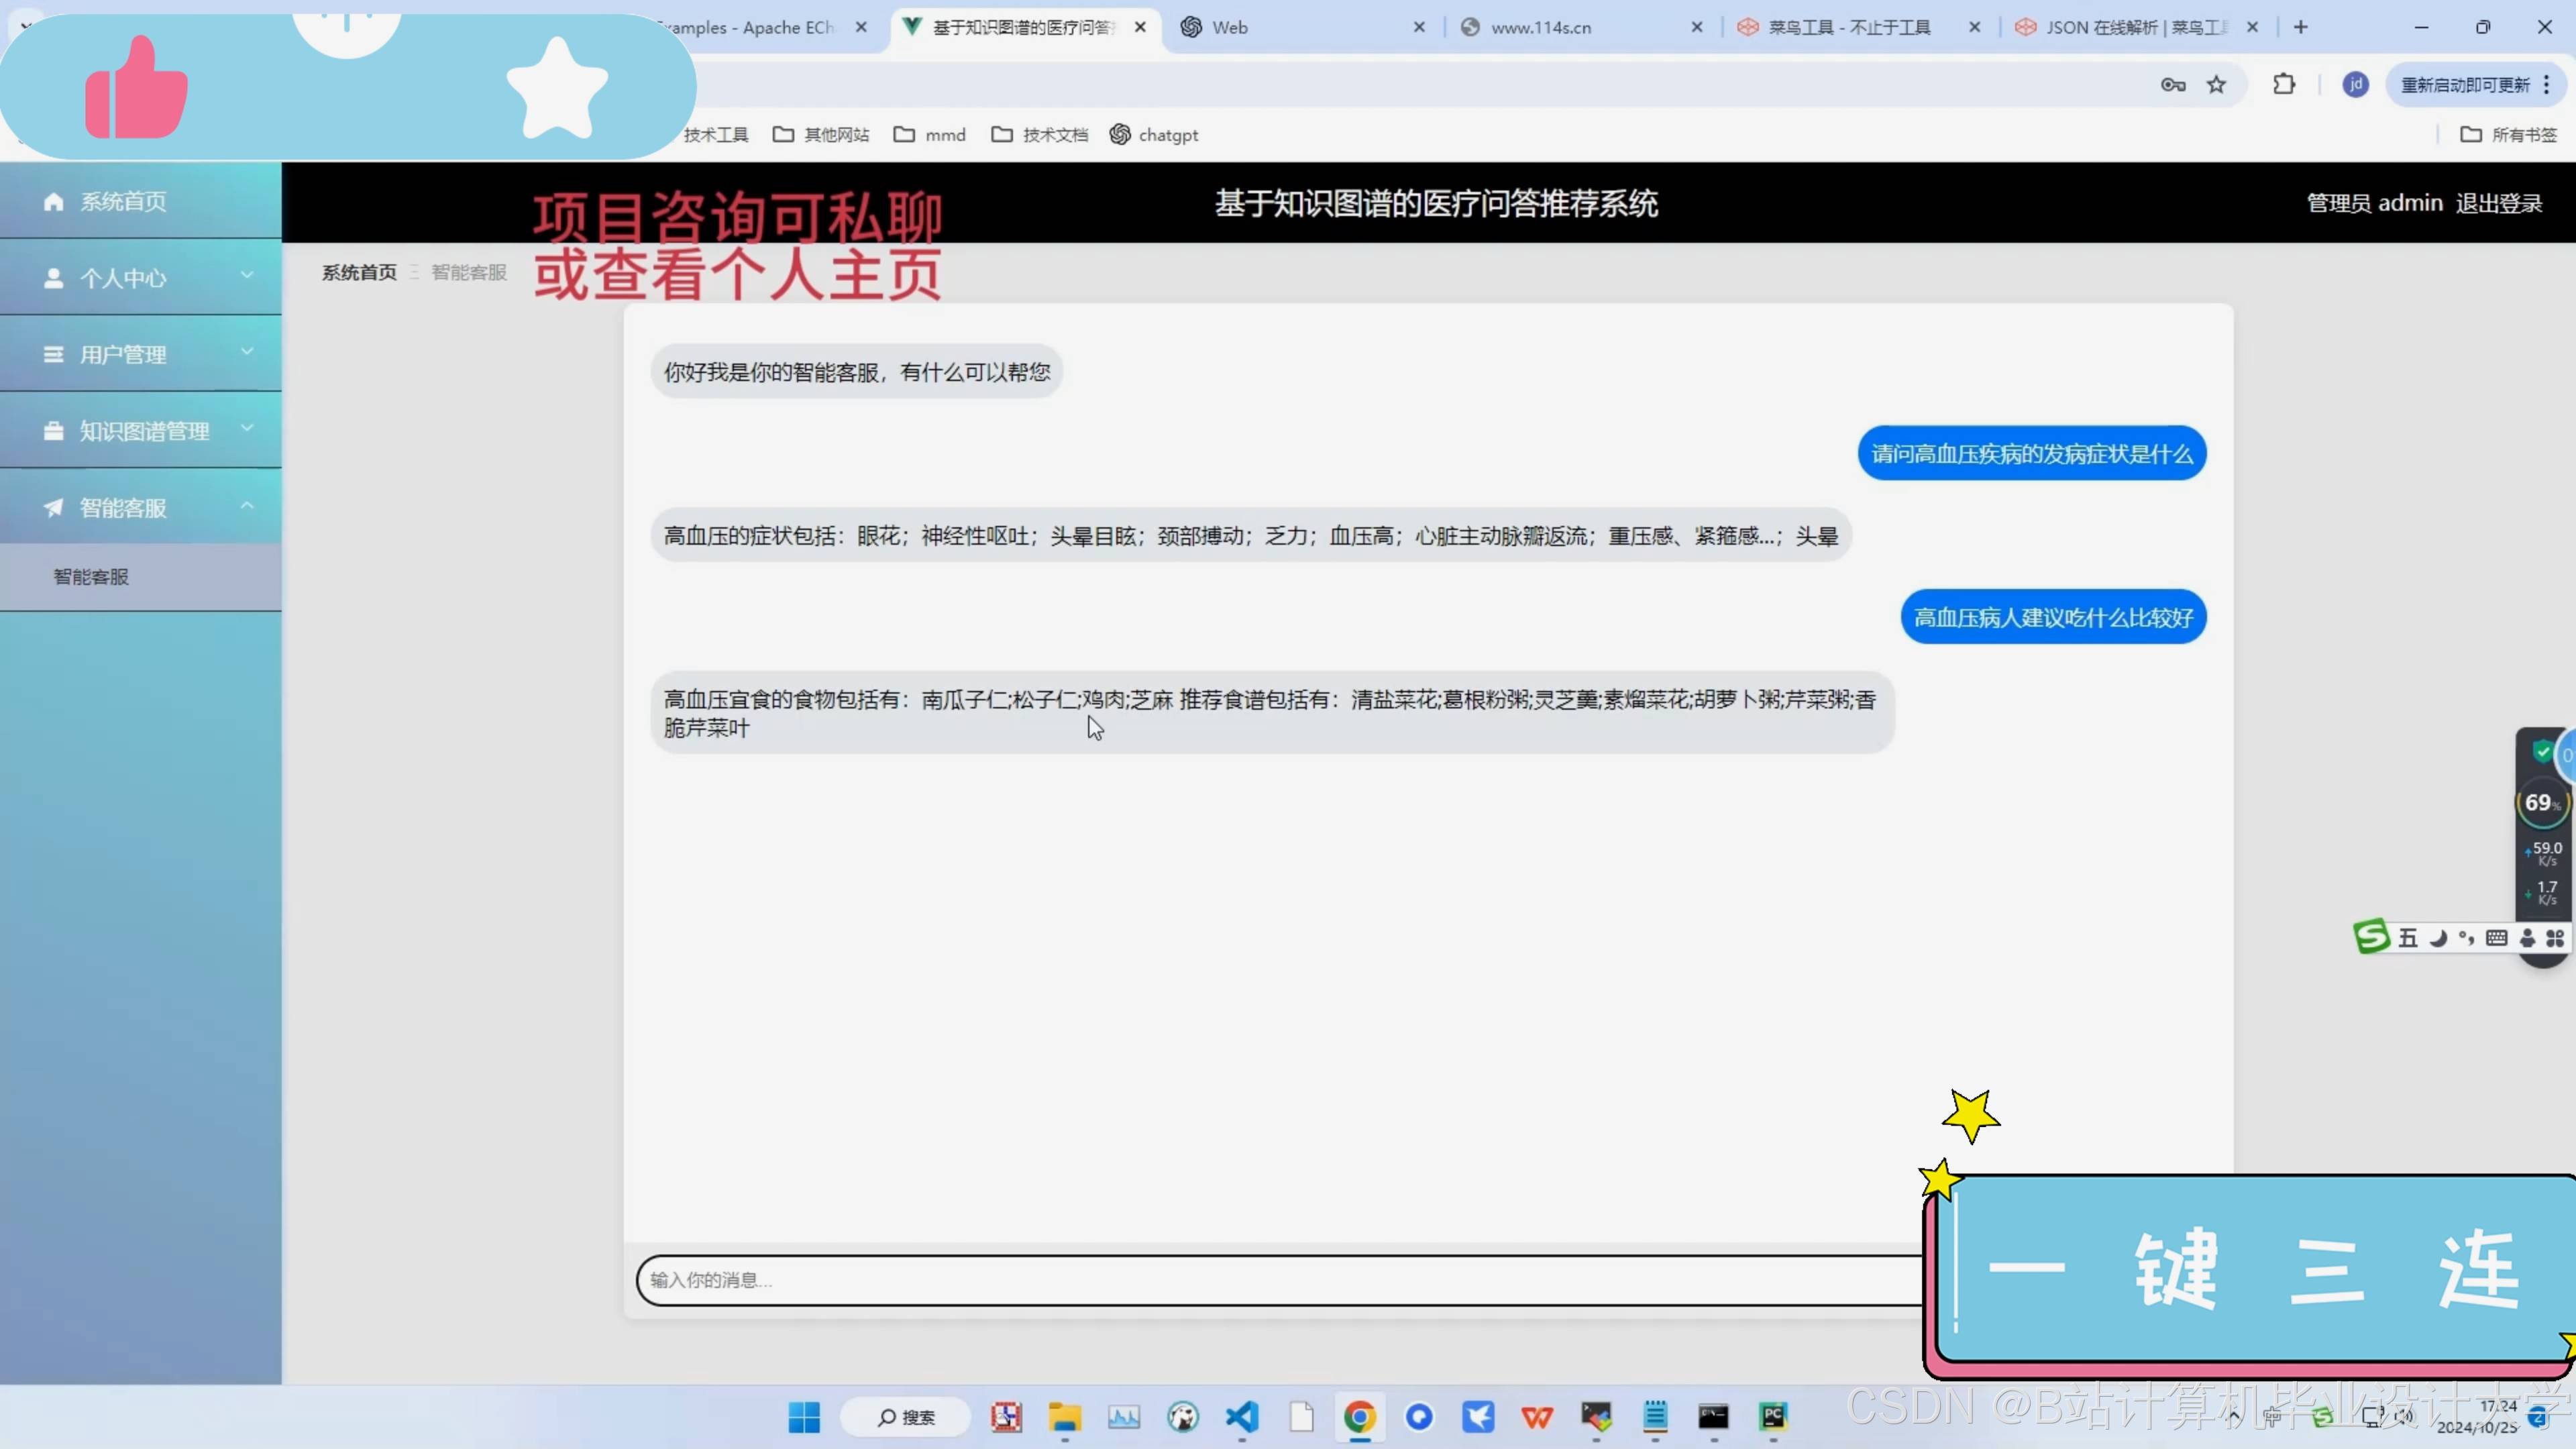Image resolution: width=2576 pixels, height=1449 pixels.
Task: Expand the 知识图谱管理 menu chevron
Action: tap(247, 428)
